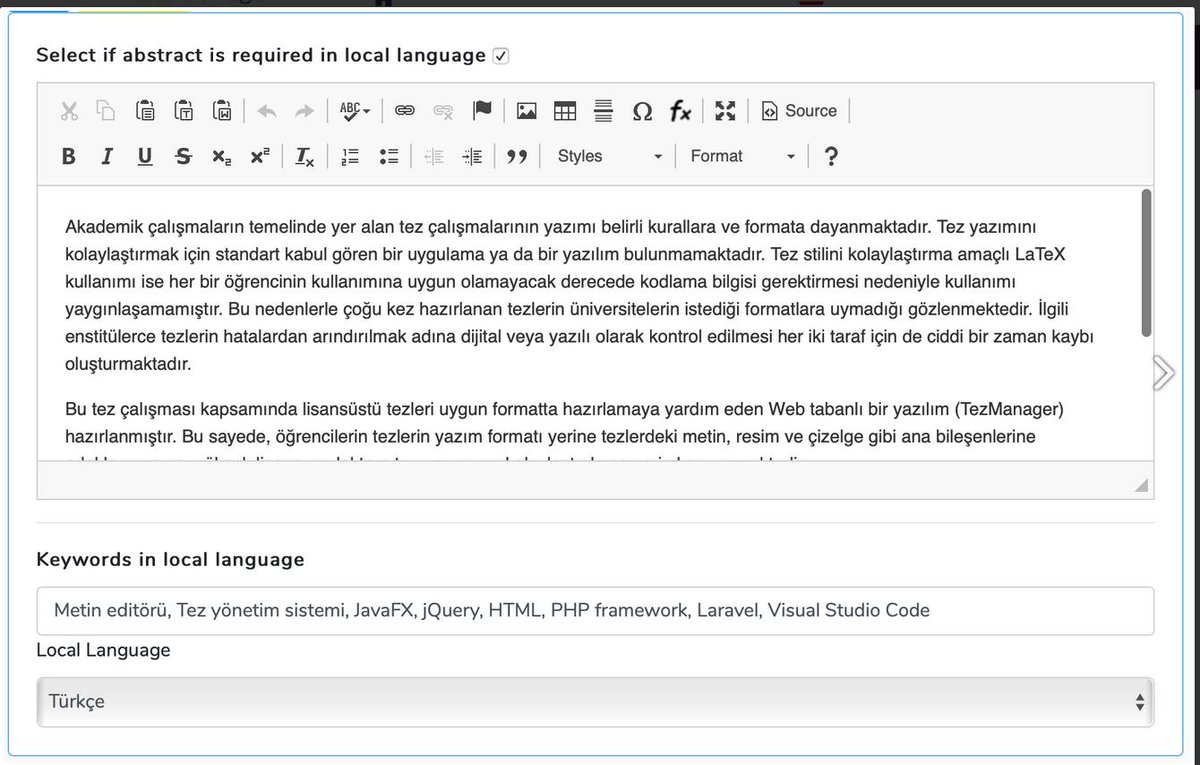
Task: Open the Local Language selector showing Türkçe
Action: pyautogui.click(x=593, y=701)
